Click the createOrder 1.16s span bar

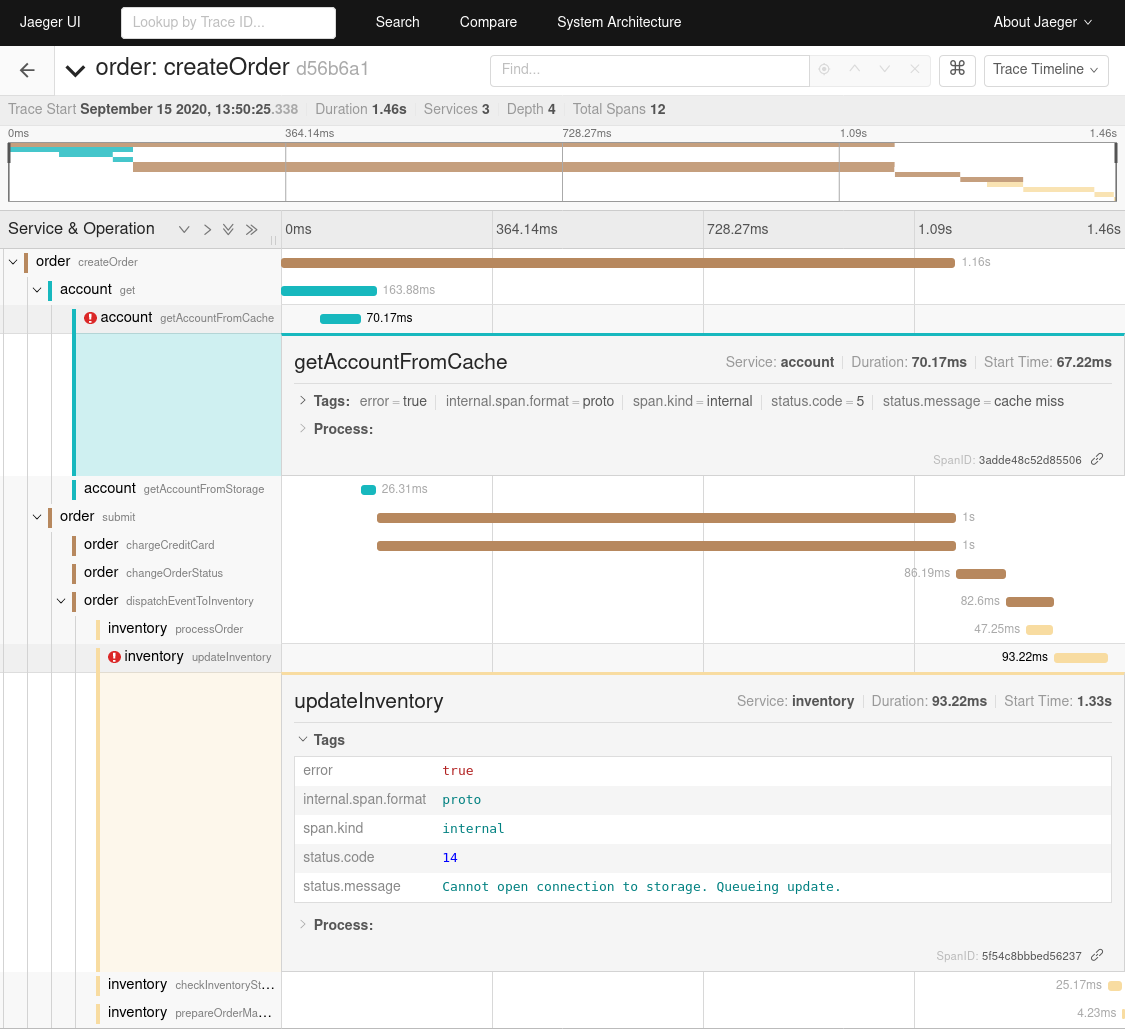tap(618, 263)
